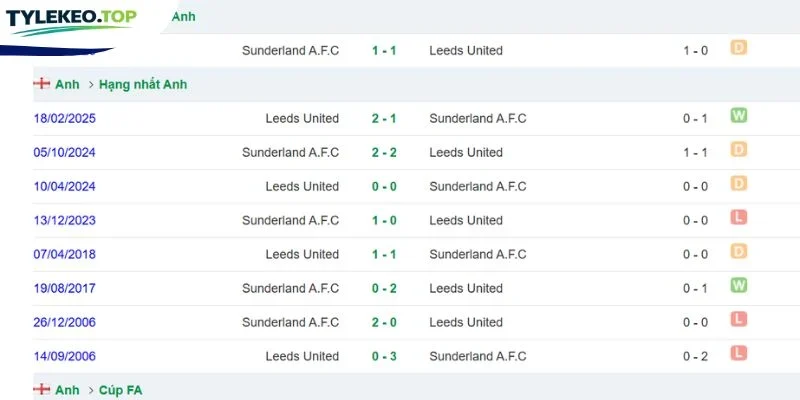The image size is (800, 400).
Task: Click the top row D badge
Action: (x=738, y=47)
